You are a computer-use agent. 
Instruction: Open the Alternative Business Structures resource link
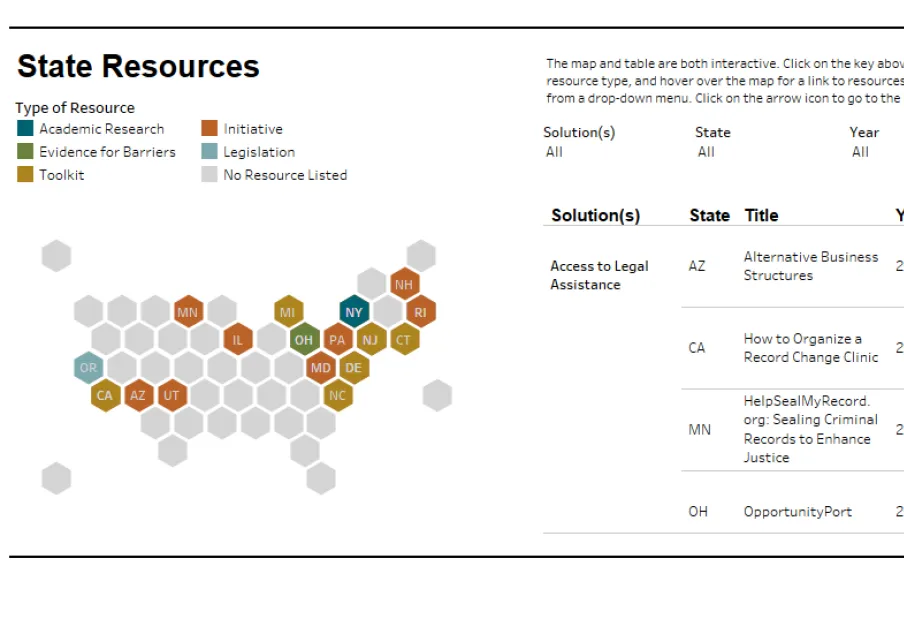click(x=811, y=266)
